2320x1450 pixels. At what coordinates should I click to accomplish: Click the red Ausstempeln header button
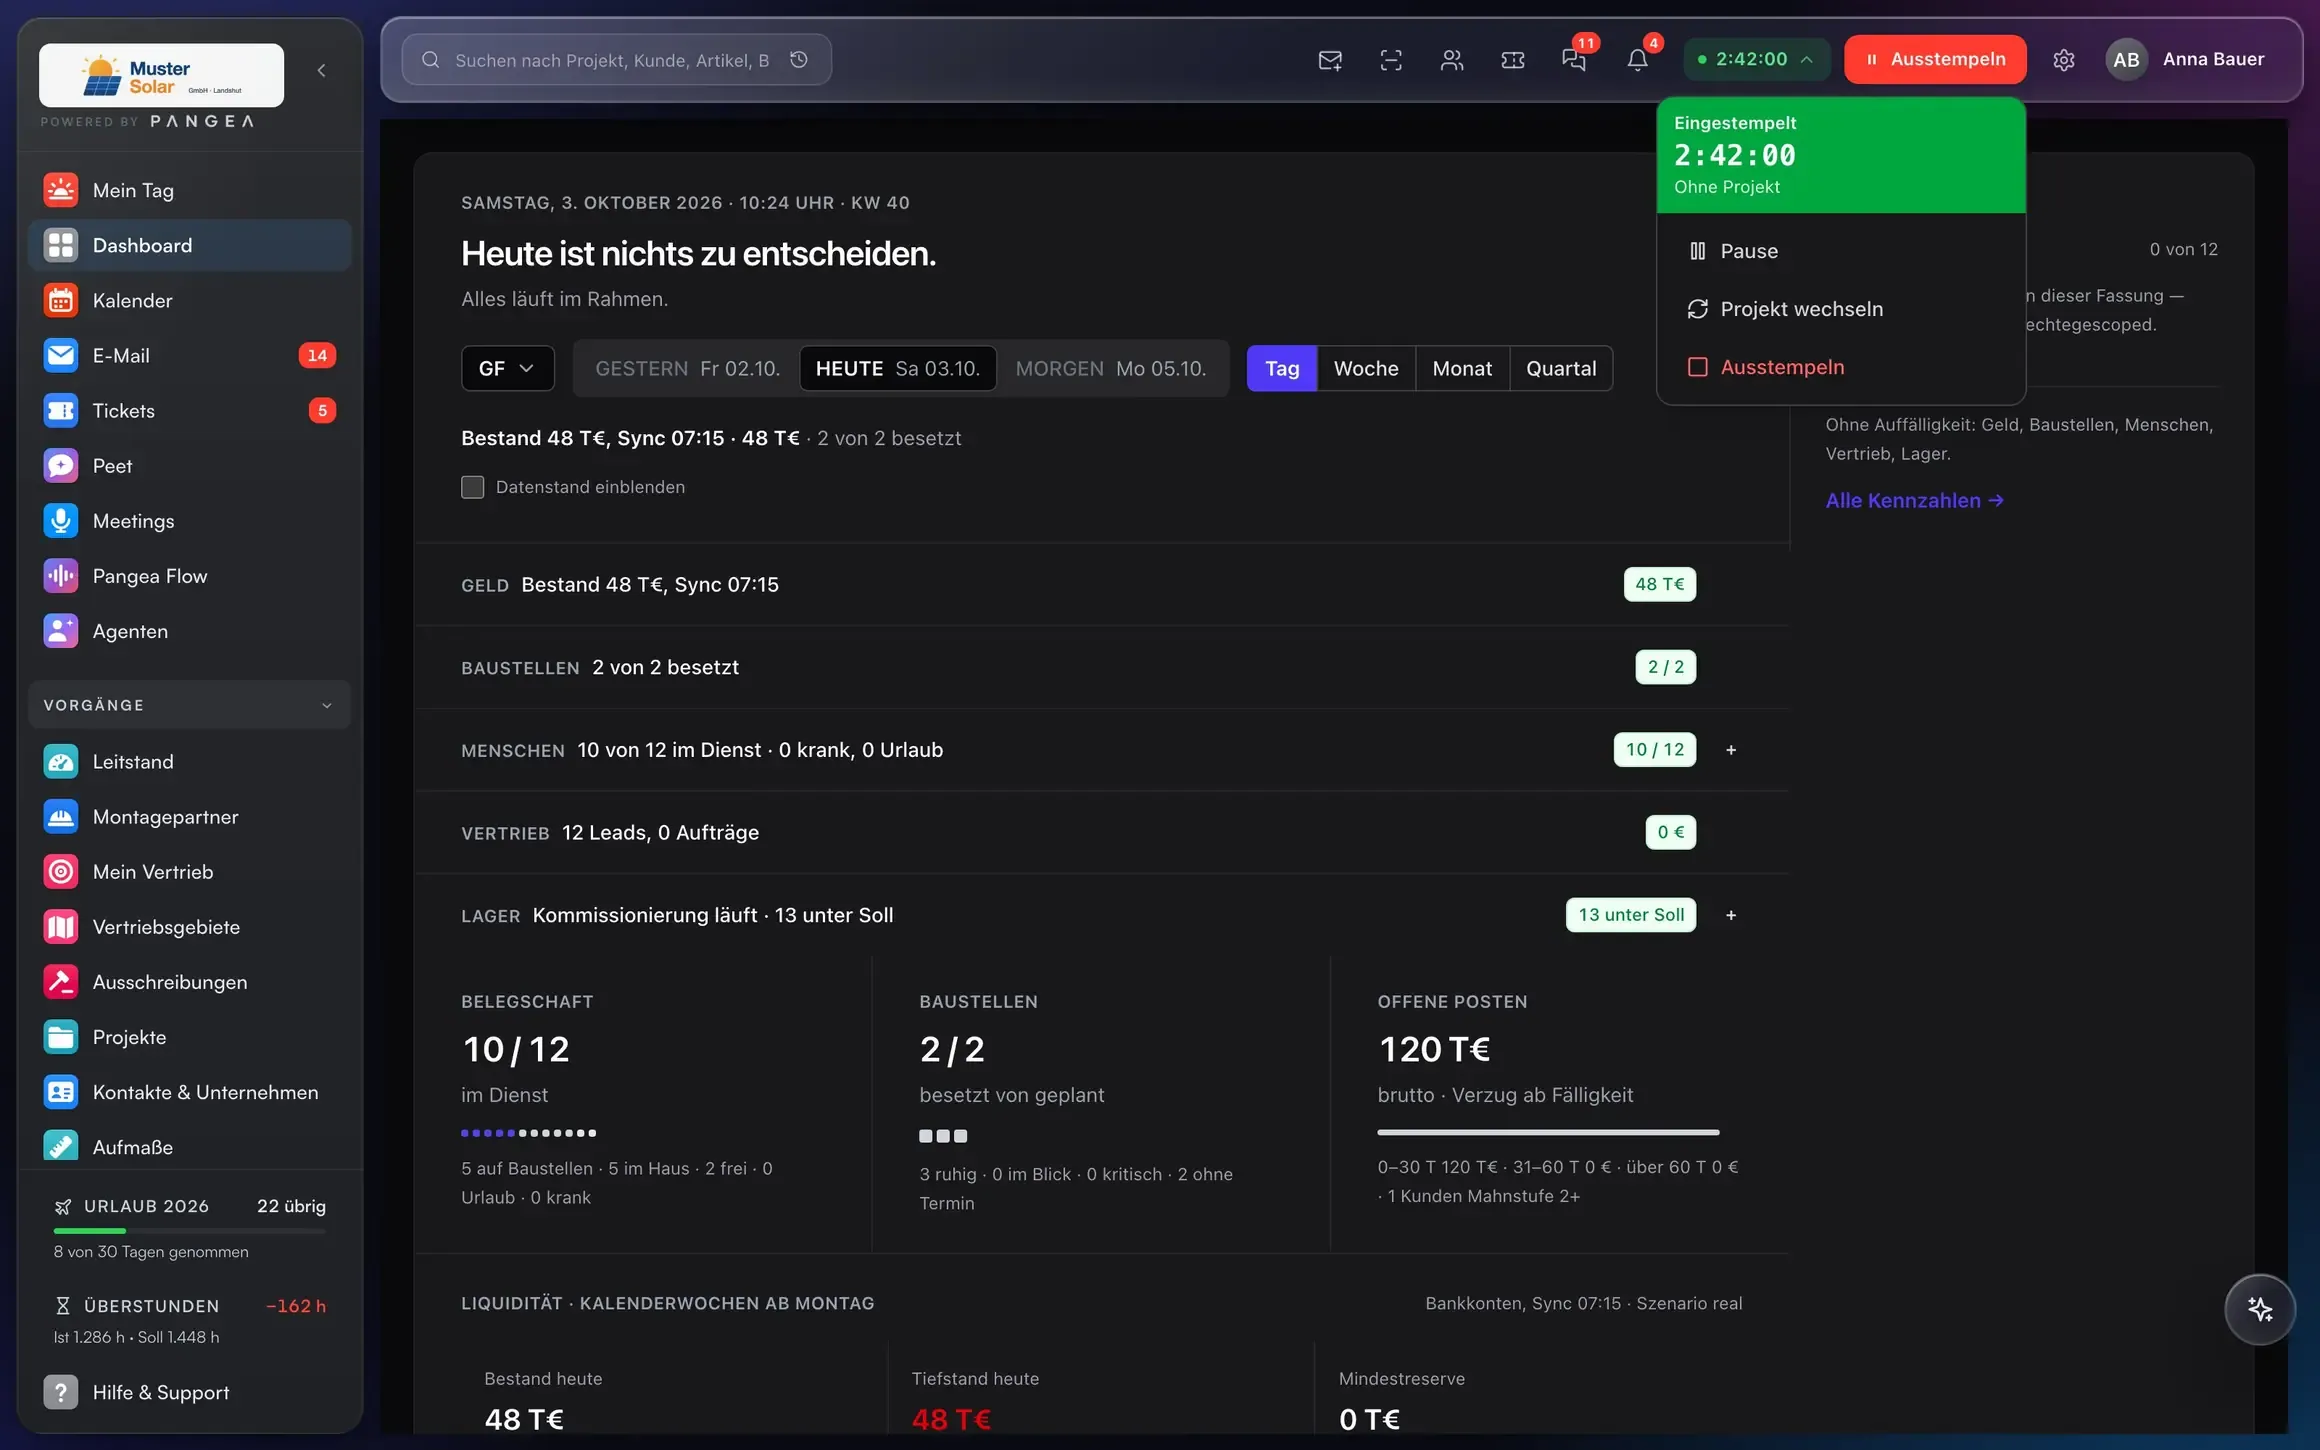(x=1934, y=59)
